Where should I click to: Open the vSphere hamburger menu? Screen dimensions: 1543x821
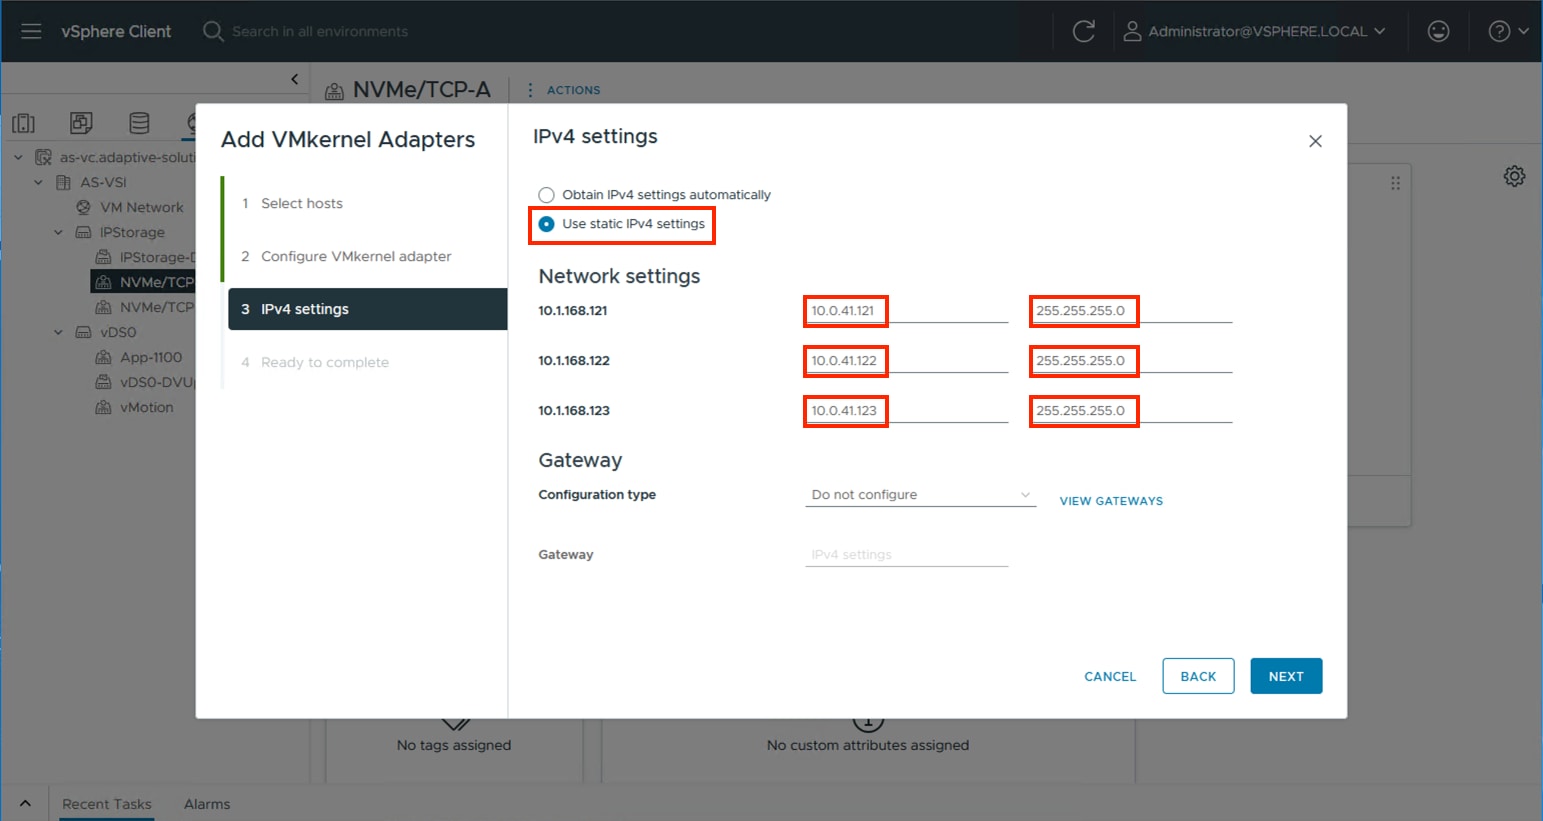[31, 31]
